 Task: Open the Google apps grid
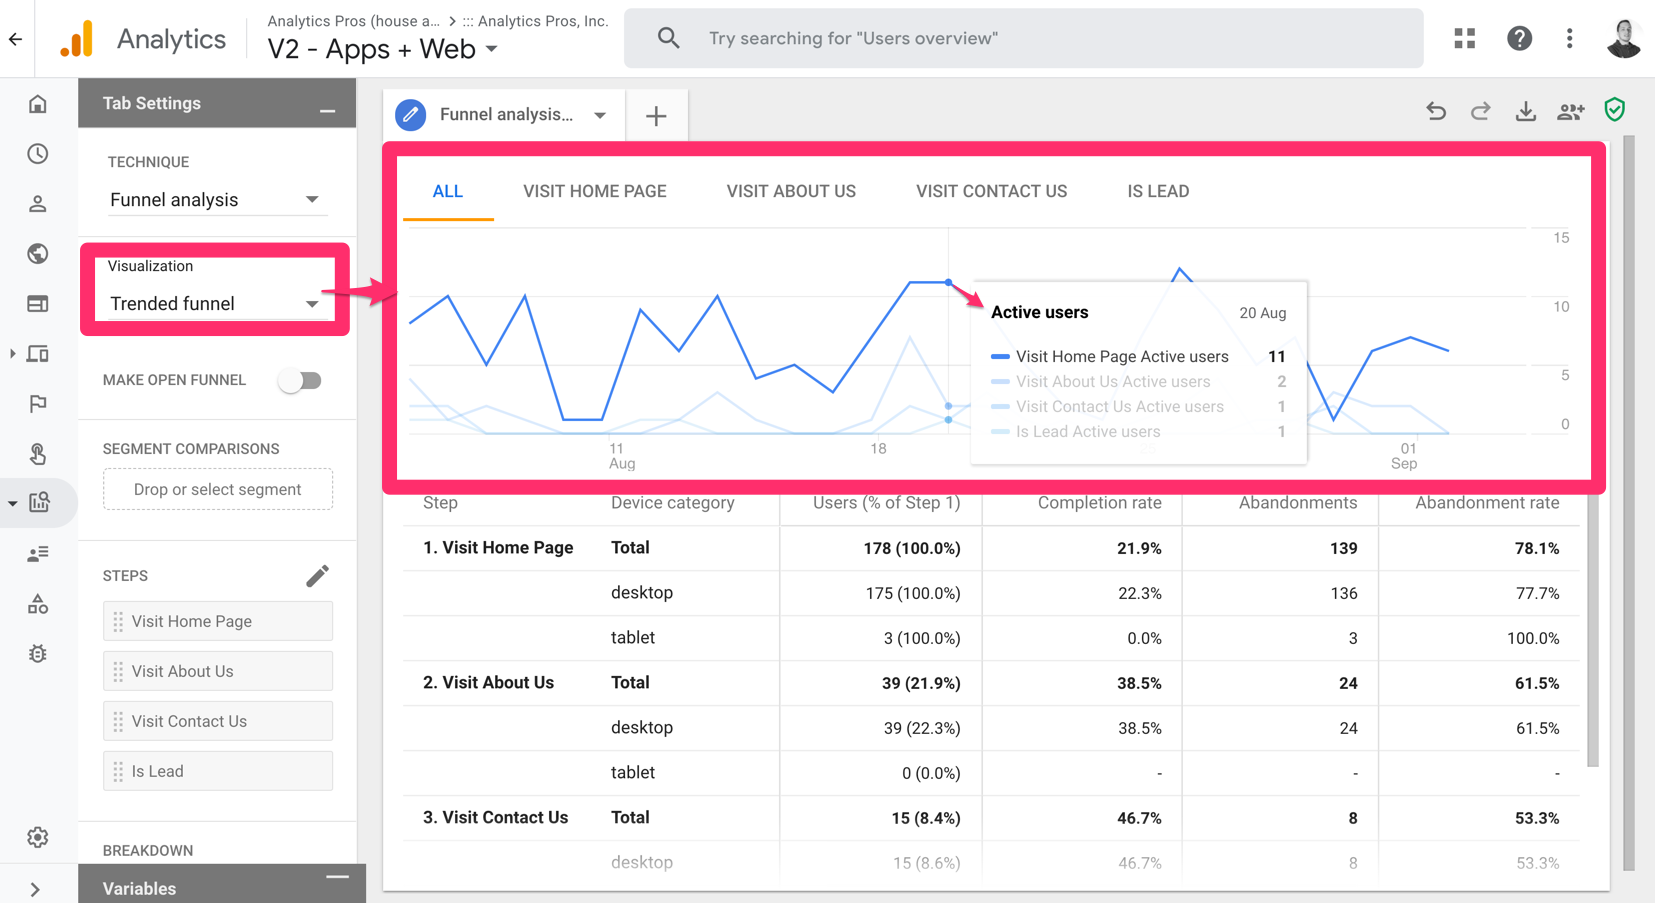1464,38
